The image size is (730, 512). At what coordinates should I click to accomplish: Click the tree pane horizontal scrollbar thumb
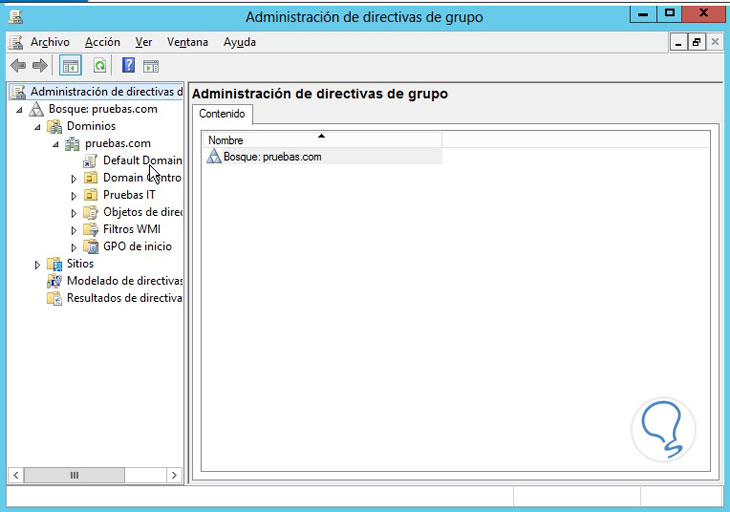(74, 475)
